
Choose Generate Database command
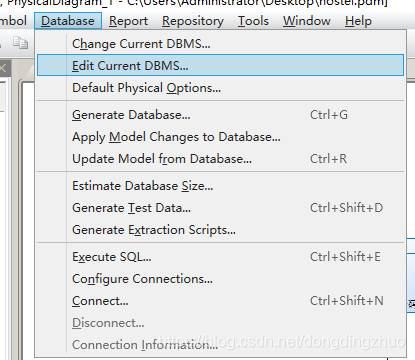220,115
